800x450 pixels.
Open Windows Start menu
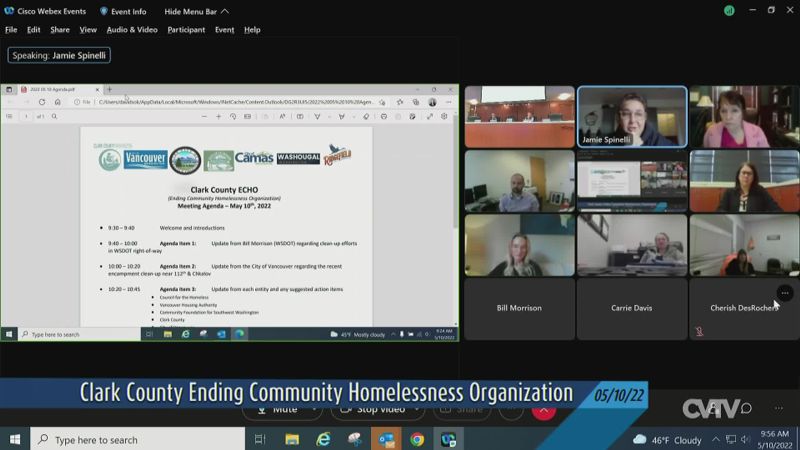point(15,439)
